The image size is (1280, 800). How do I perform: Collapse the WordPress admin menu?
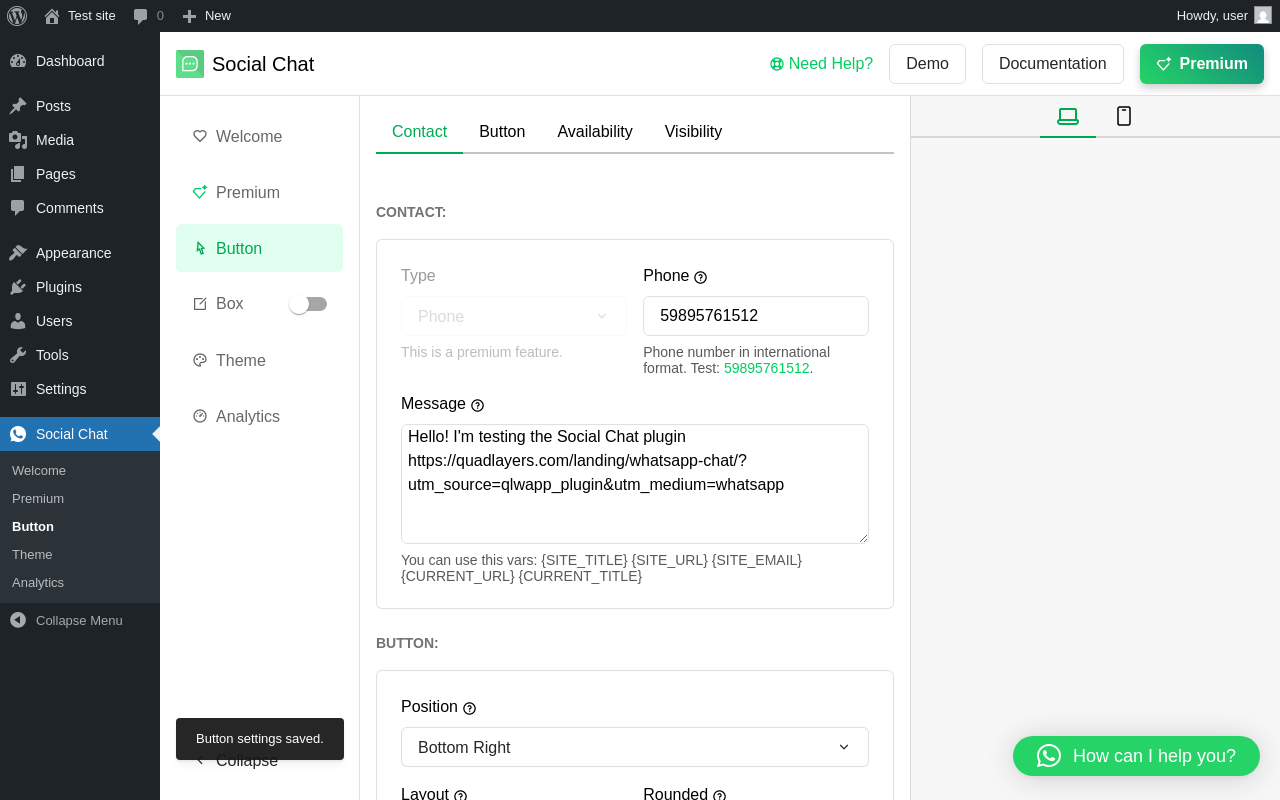[x=66, y=620]
